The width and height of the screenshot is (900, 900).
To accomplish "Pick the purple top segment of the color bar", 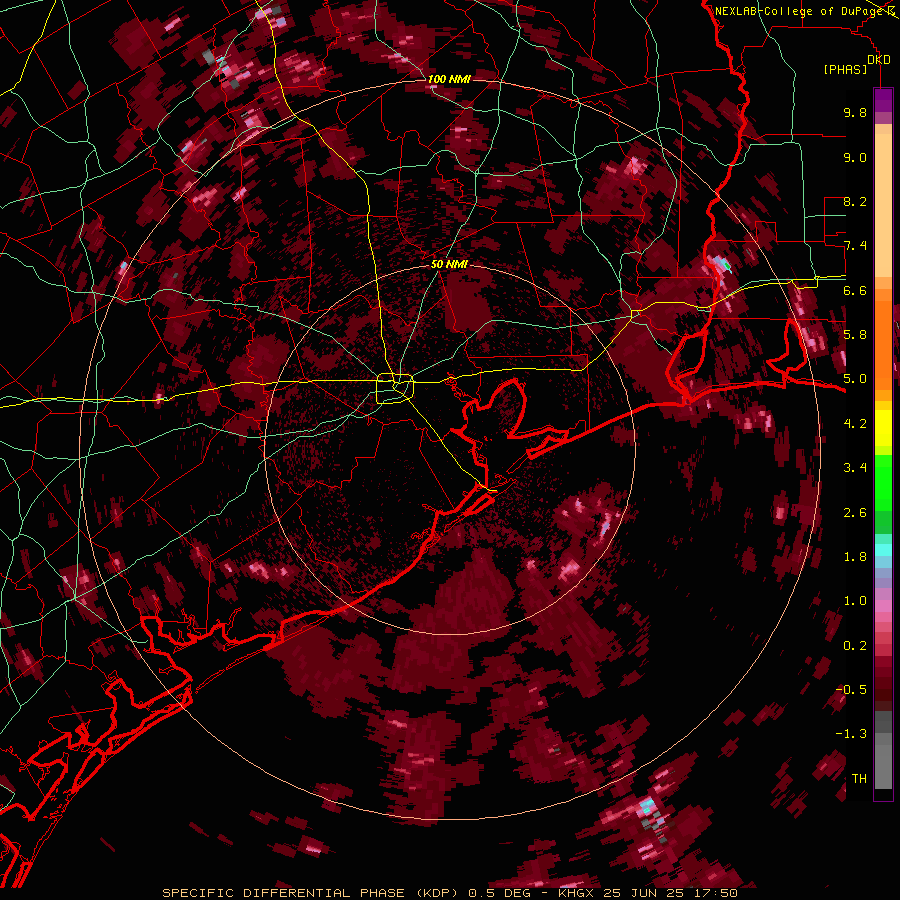I will [883, 100].
